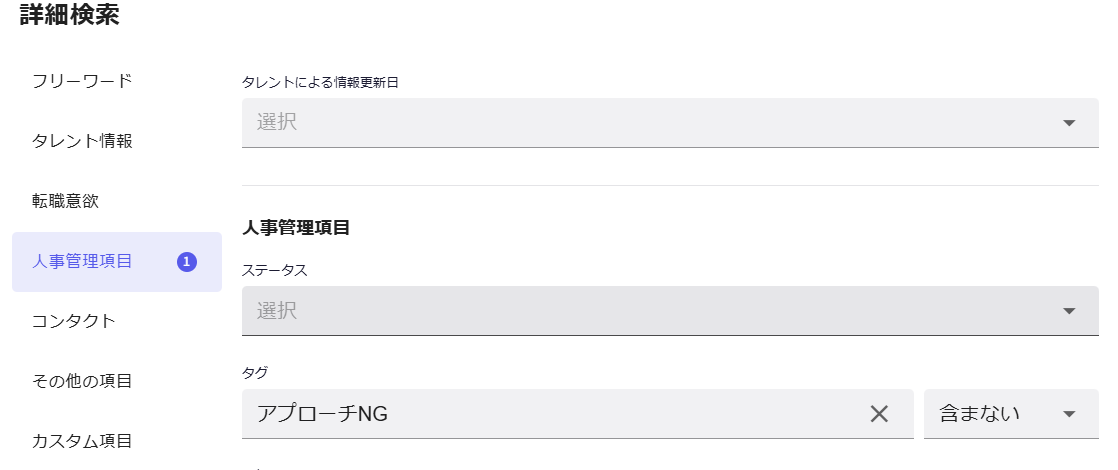1118x470 pixels.
Task: Navigate to カスタム項目
Action: [82, 441]
